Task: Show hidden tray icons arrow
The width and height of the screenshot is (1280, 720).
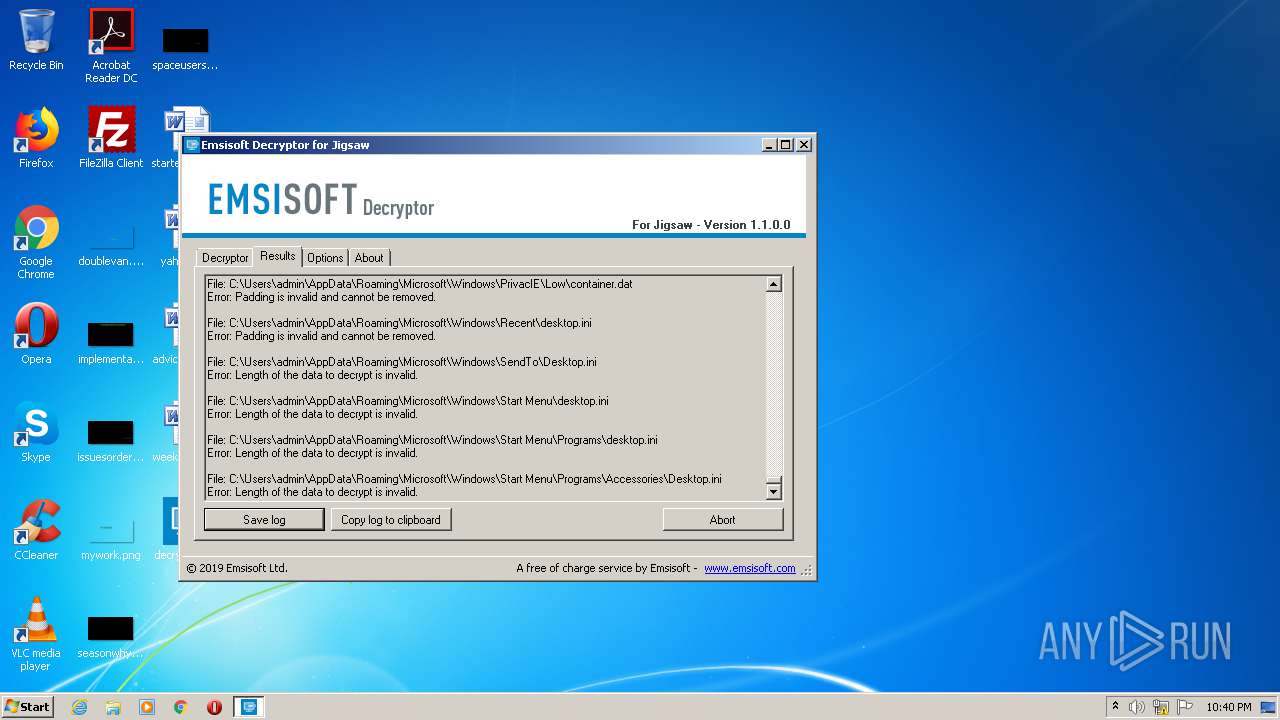Action: pyautogui.click(x=1115, y=707)
